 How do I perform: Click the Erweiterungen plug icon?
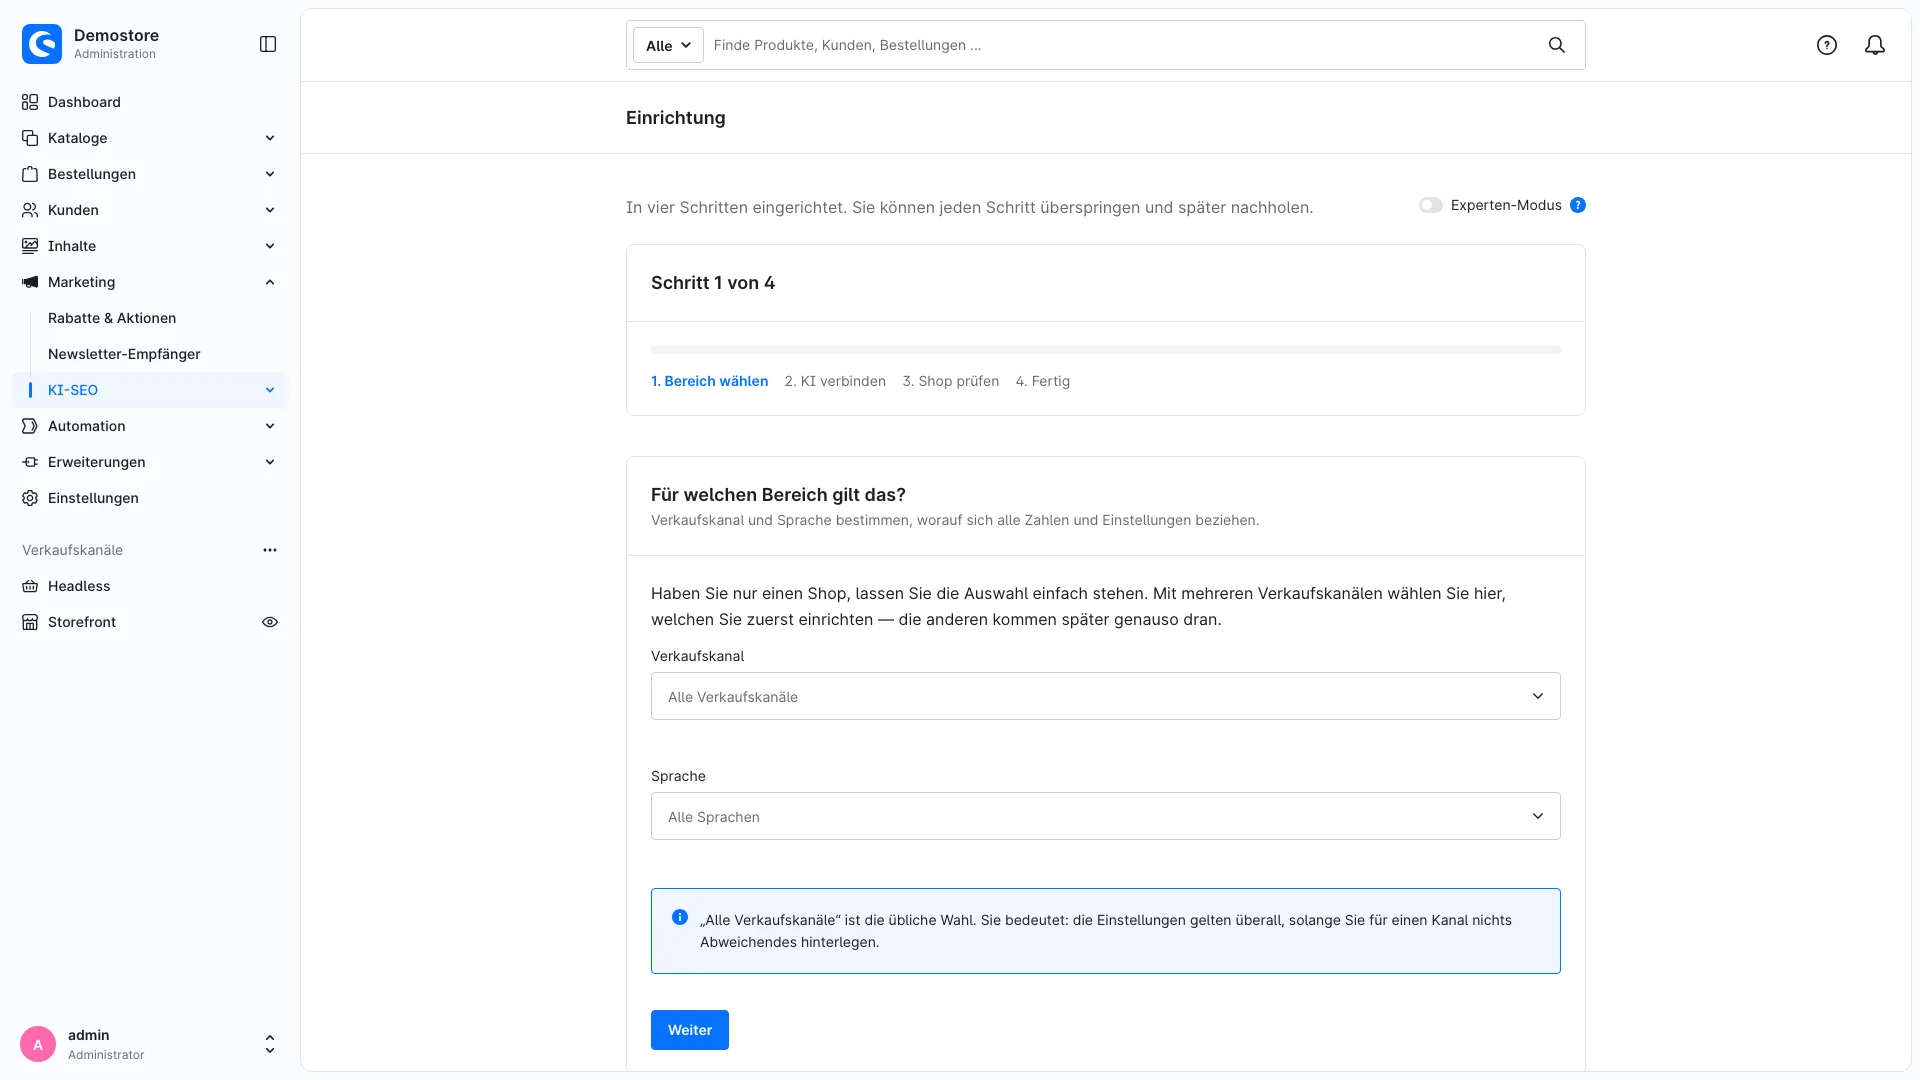(x=30, y=462)
